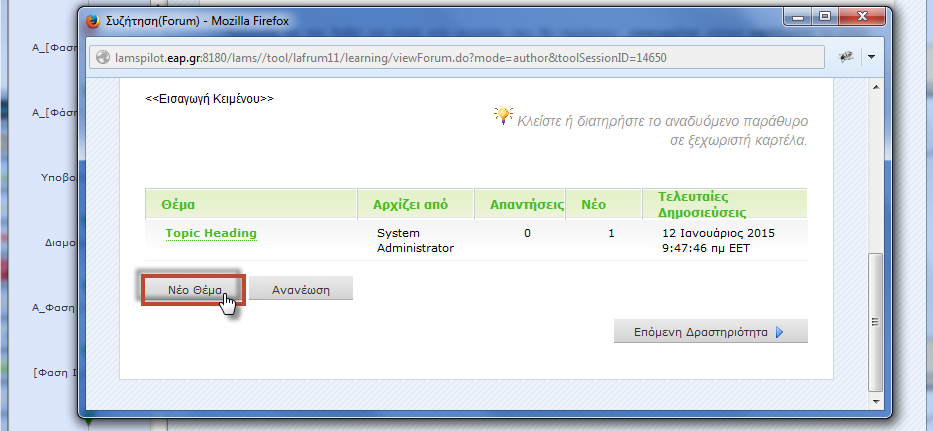
Task: Click the globe site identity icon
Action: coord(104,58)
